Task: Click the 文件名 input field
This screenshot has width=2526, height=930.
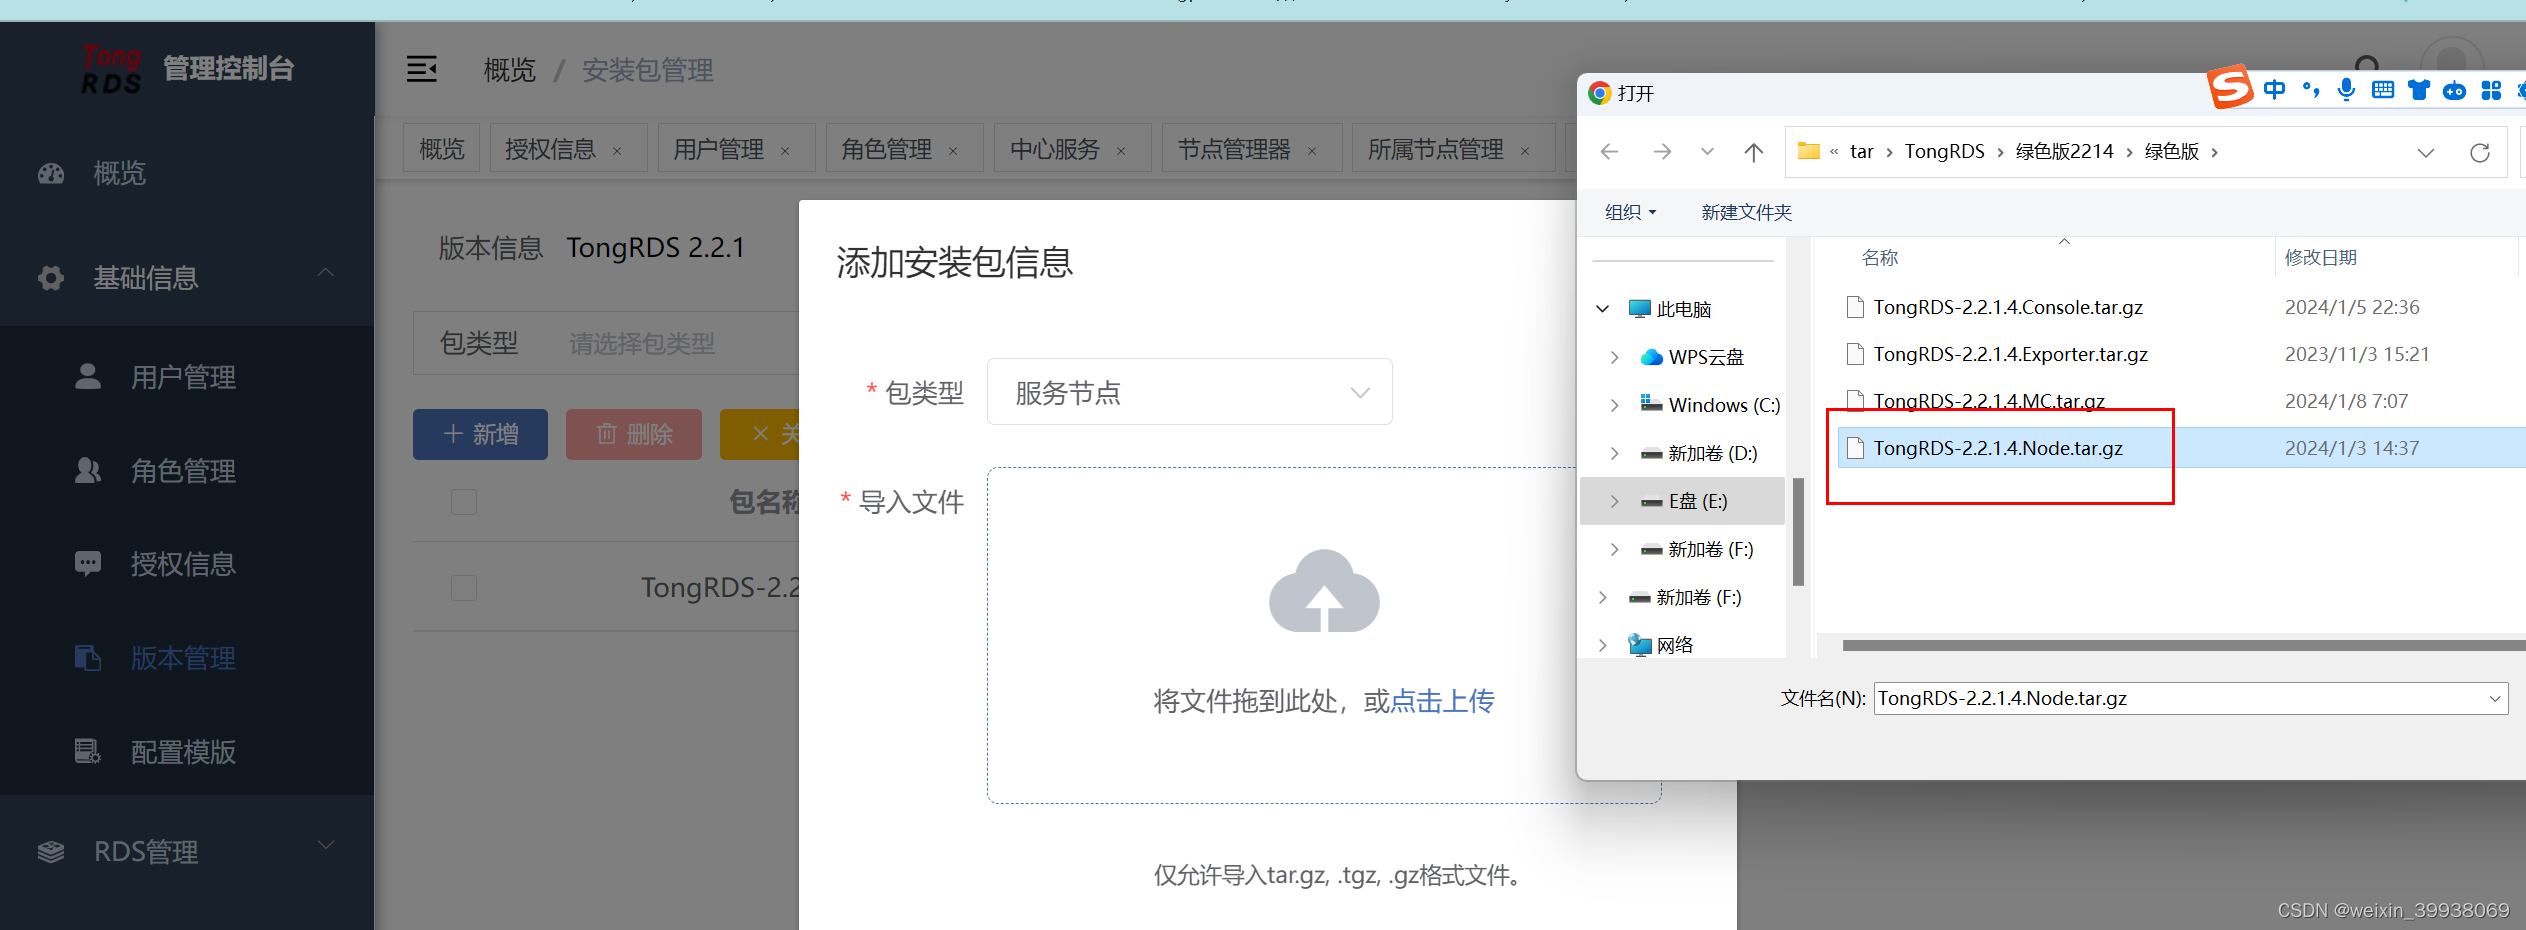Action: coord(2190,699)
